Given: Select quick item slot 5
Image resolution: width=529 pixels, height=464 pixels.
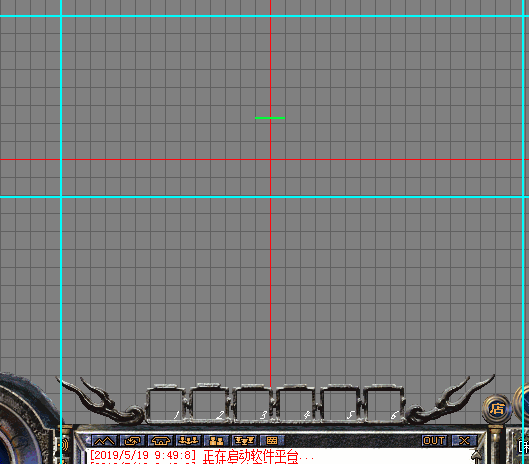Looking at the screenshot, I should [x=339, y=404].
